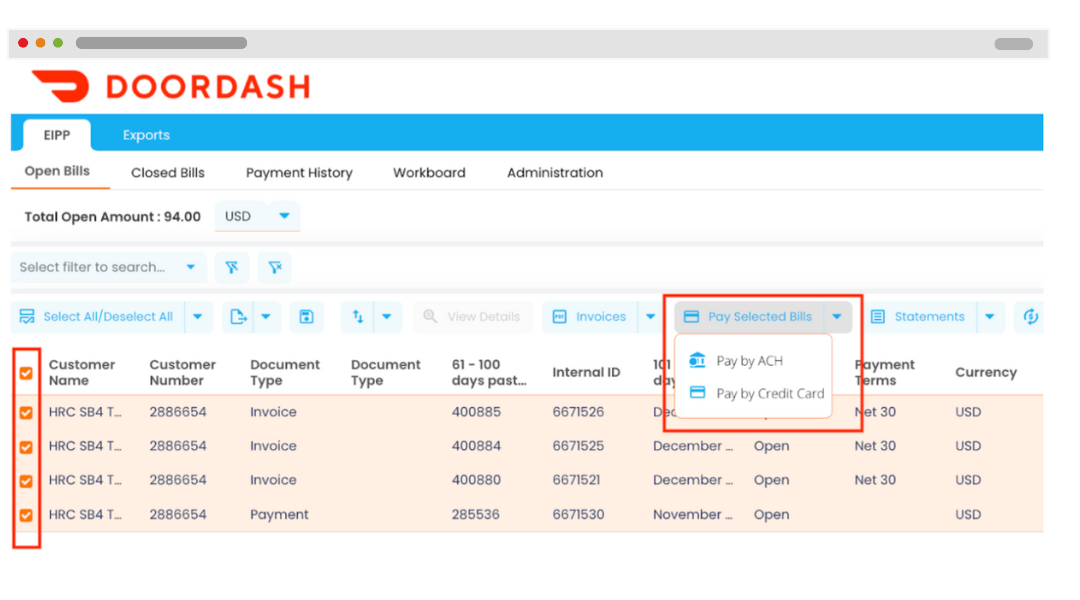Toggle the header select-all checkbox
1080x600 pixels.
[26, 373]
